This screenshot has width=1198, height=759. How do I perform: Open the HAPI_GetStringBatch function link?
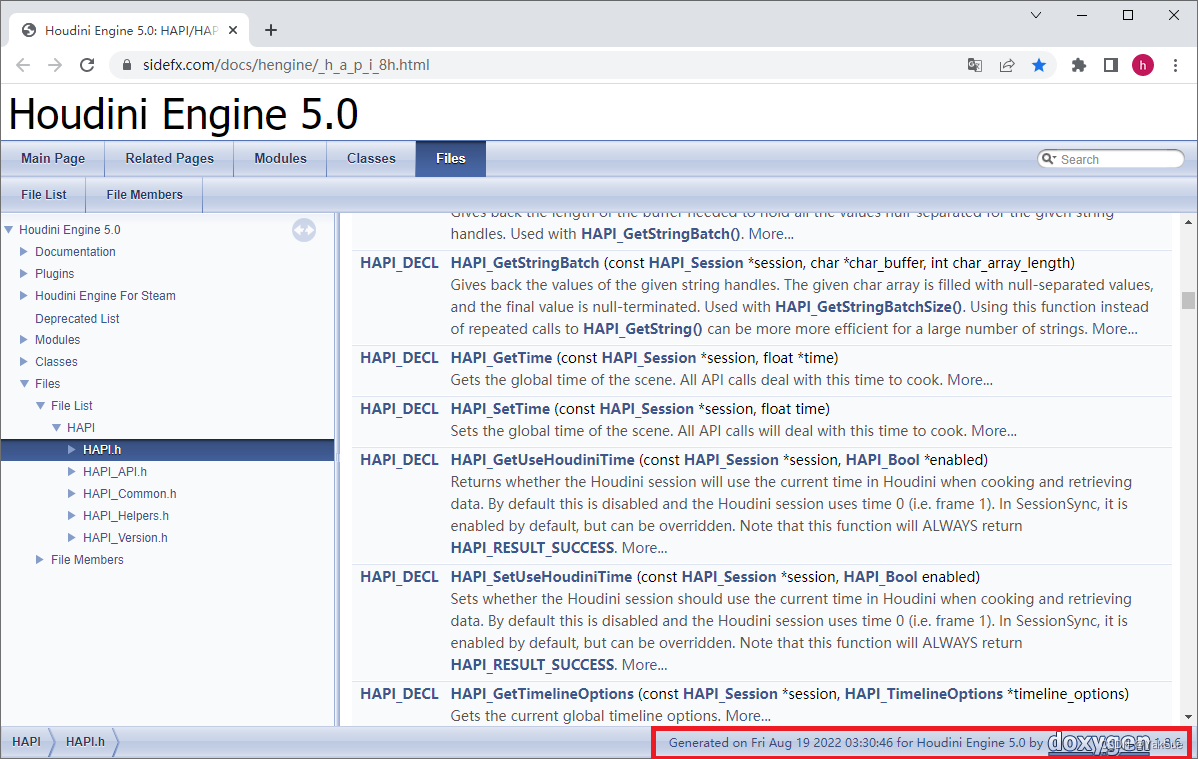pos(525,263)
